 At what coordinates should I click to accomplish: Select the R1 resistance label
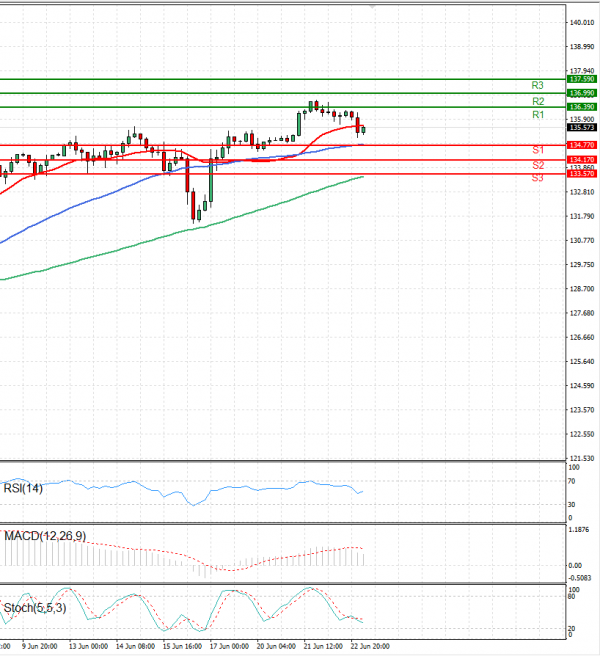click(538, 115)
